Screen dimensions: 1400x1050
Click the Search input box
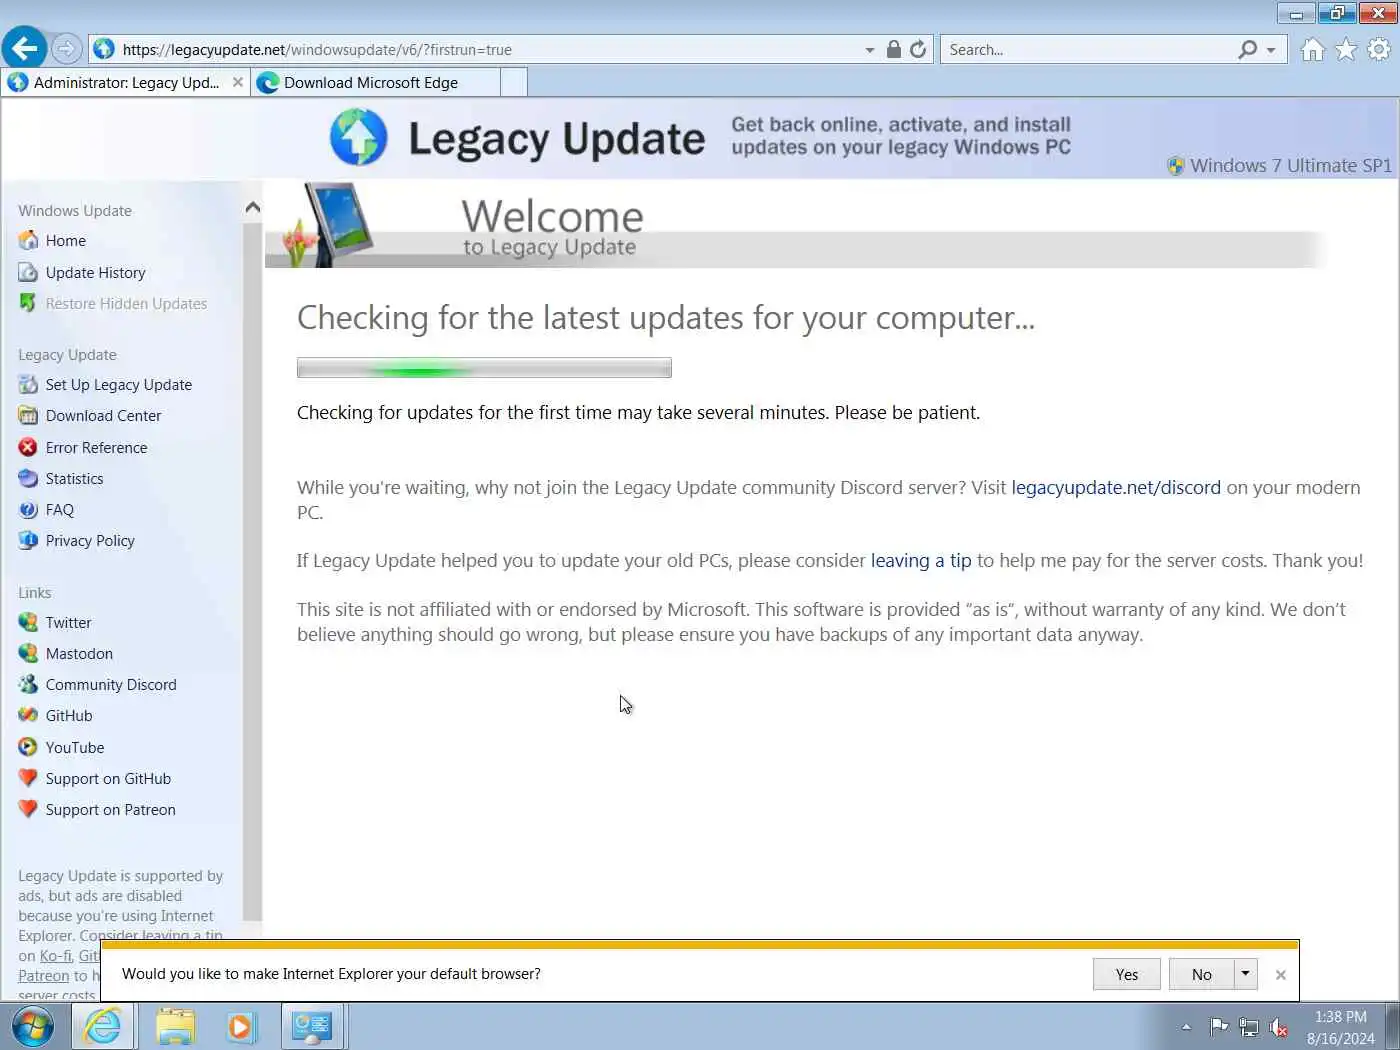point(1090,49)
